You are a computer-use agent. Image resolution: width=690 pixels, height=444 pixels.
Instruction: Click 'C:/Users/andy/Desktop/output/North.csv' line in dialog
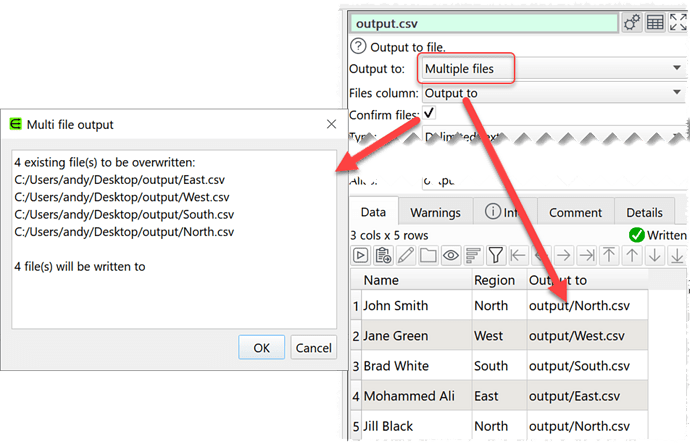pyautogui.click(x=124, y=231)
